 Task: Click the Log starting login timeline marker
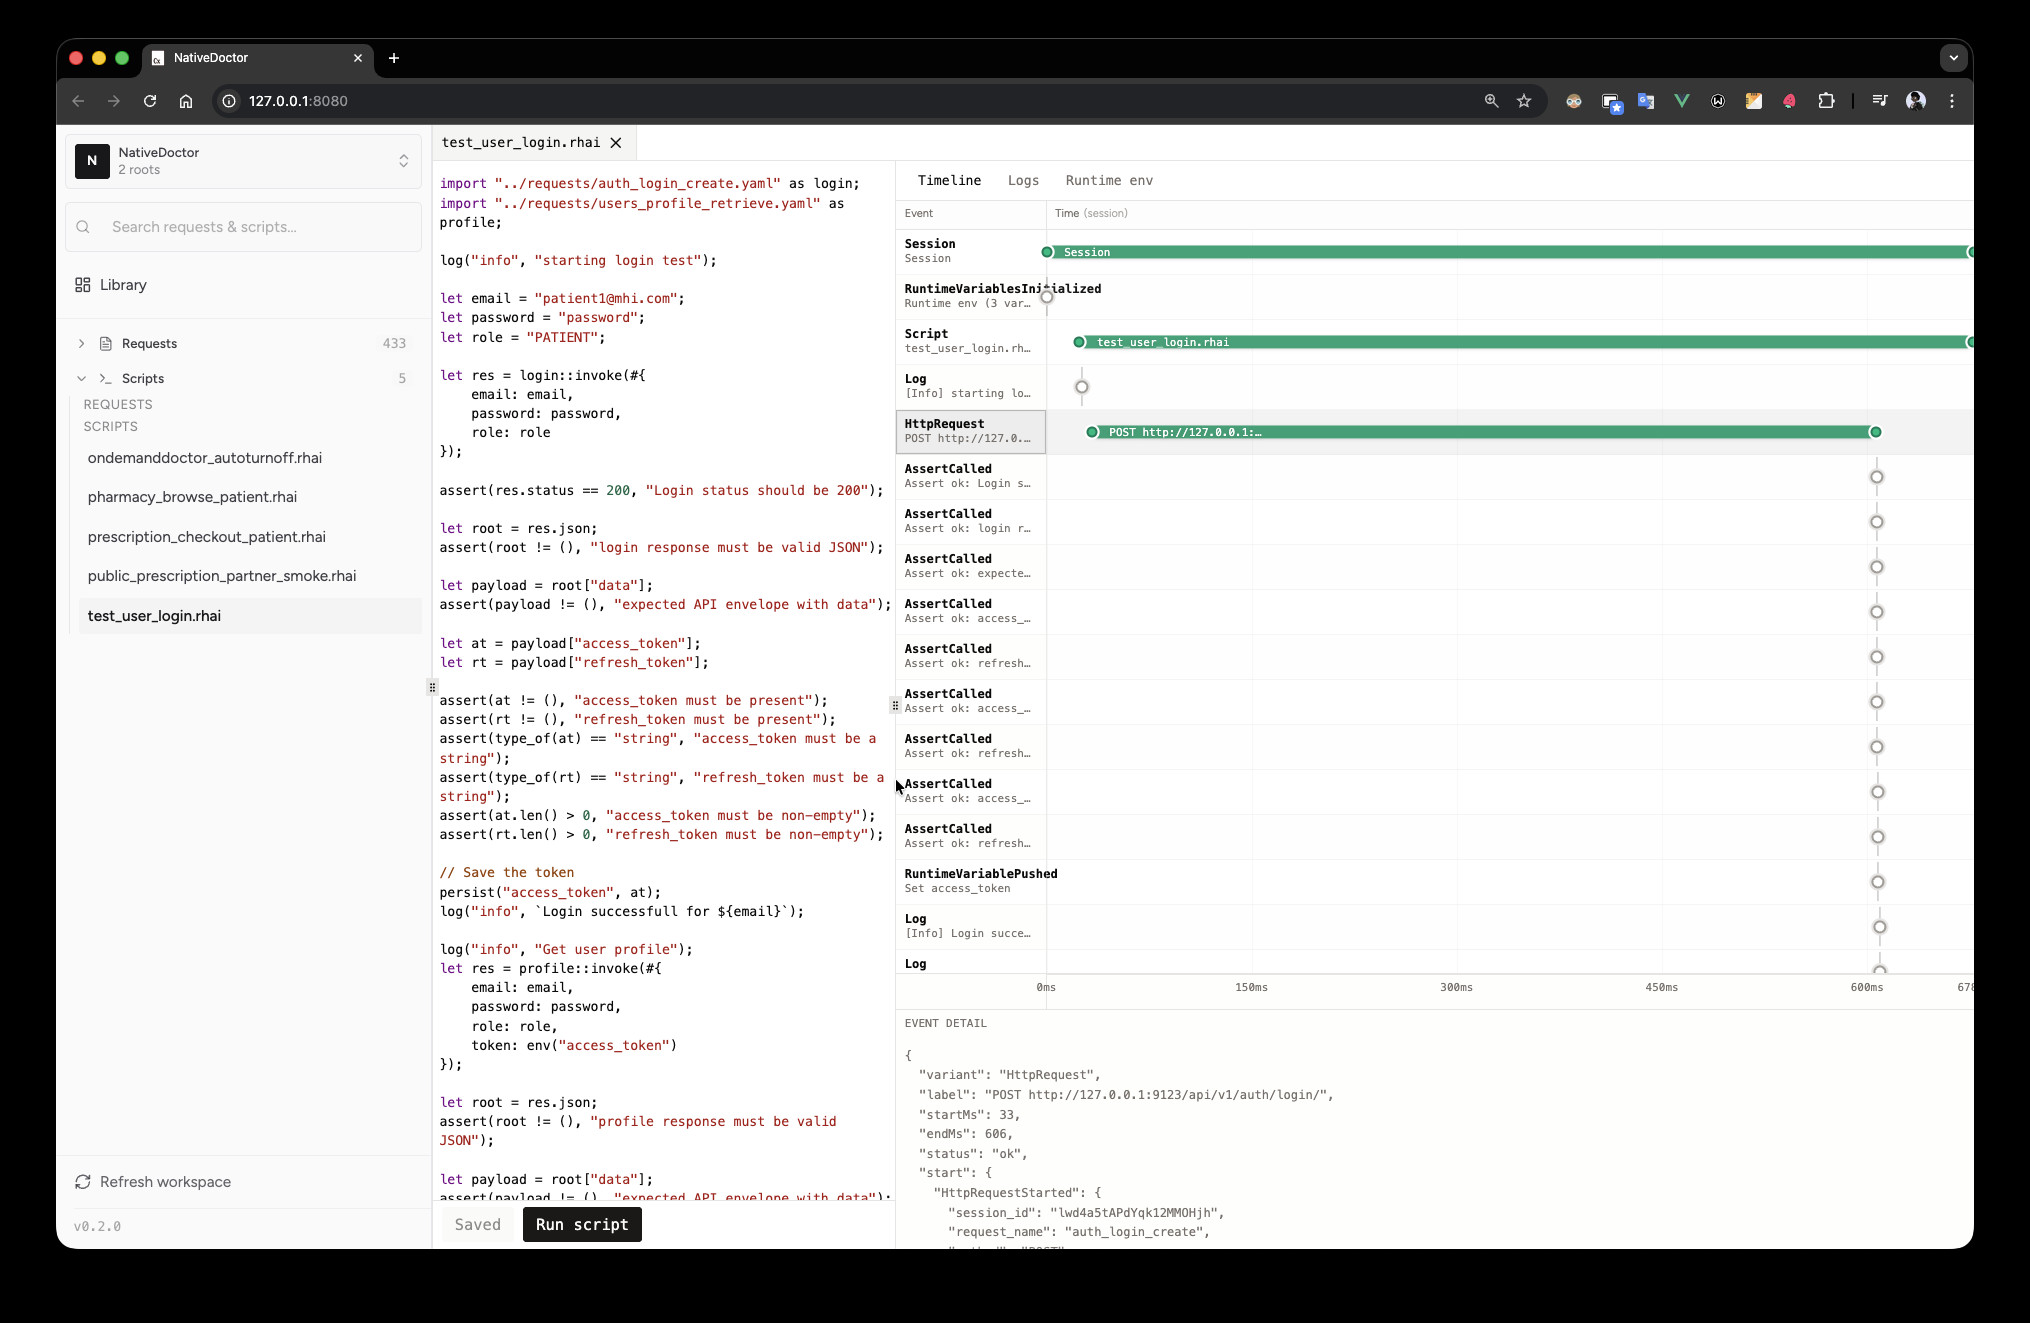click(1082, 387)
